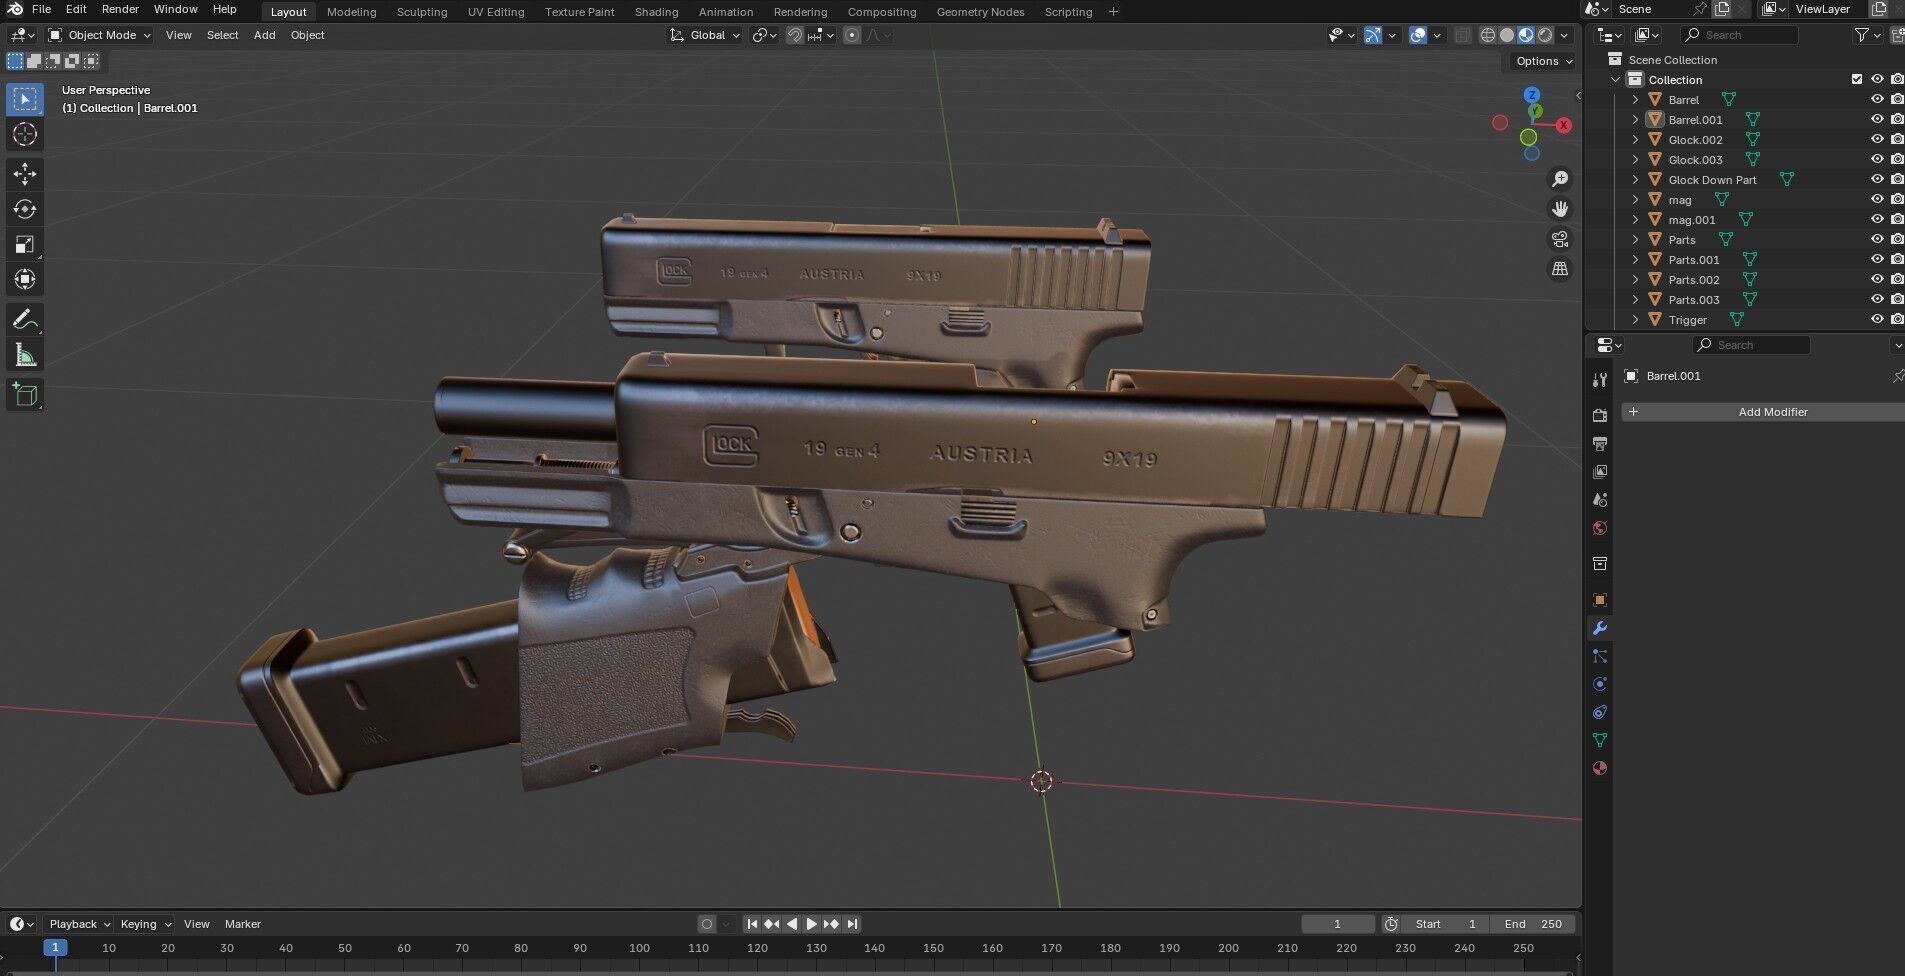The height and width of the screenshot is (976, 1905).
Task: Hide the mag object in viewport
Action: [1877, 199]
